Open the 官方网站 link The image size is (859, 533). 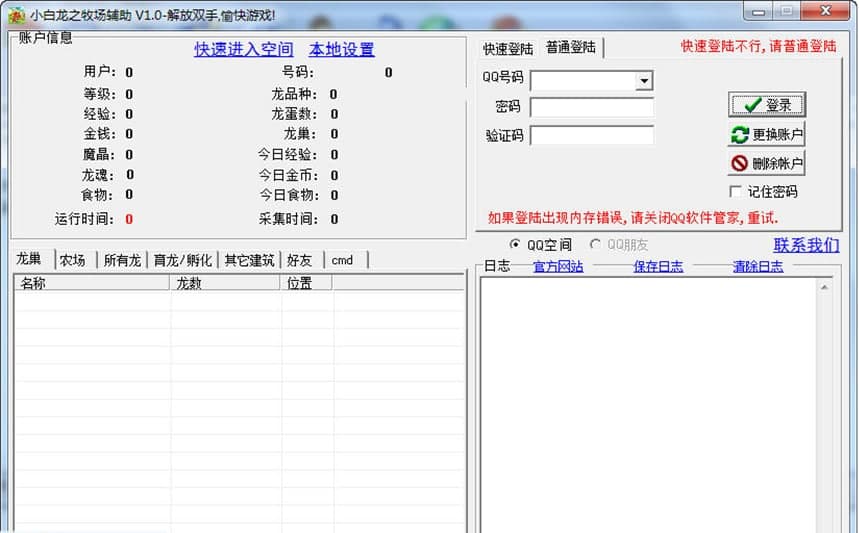tap(558, 266)
